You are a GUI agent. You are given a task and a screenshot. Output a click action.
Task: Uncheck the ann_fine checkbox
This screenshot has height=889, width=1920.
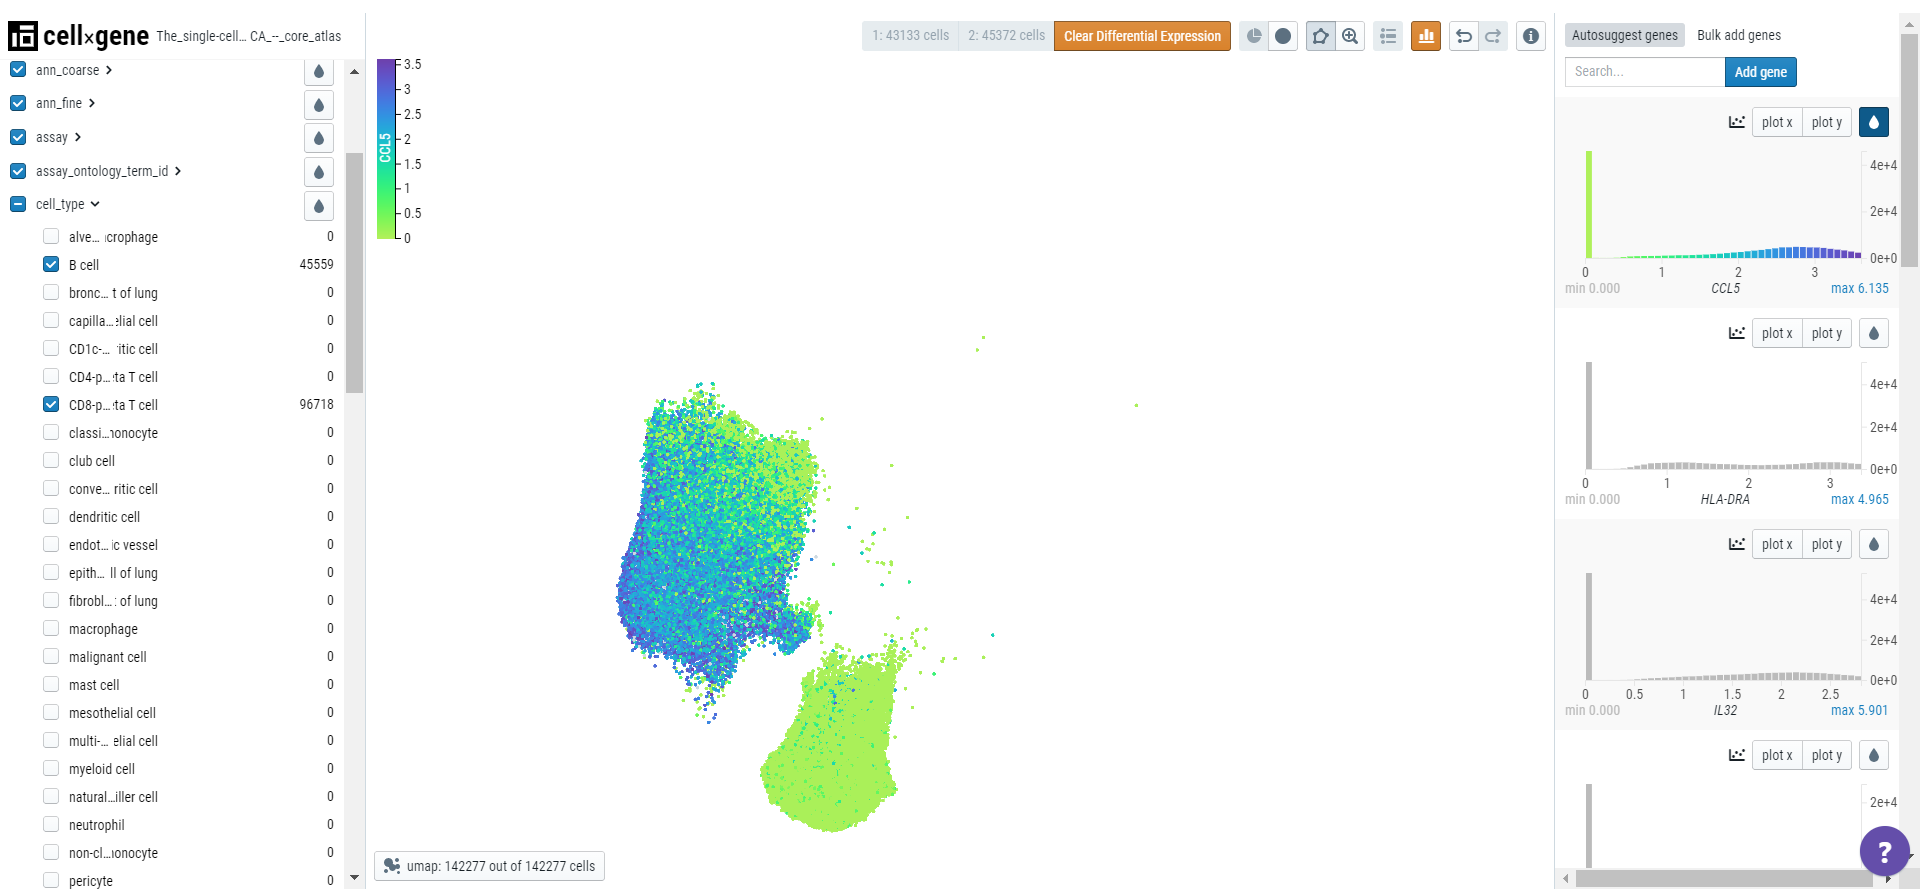point(18,103)
